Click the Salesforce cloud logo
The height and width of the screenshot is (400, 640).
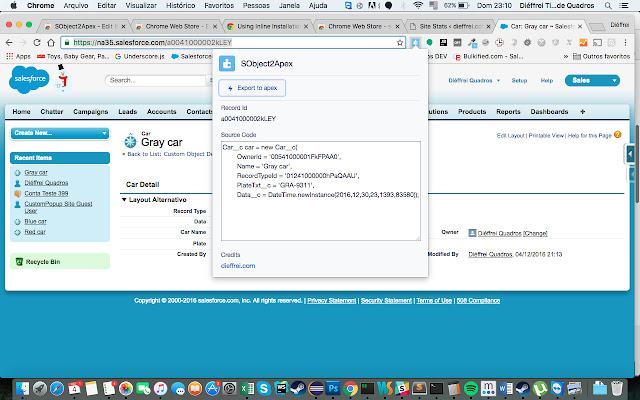[x=29, y=79]
